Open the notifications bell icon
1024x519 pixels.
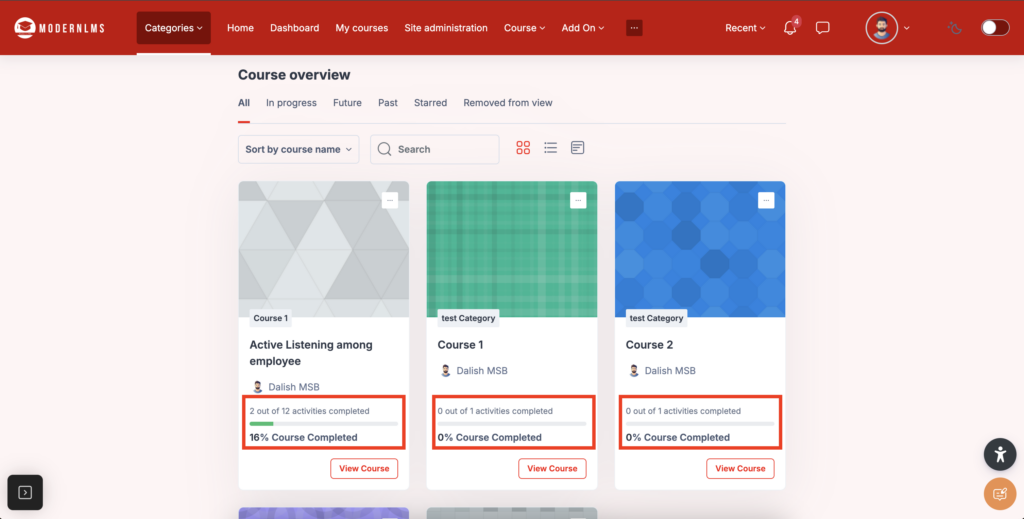tap(790, 28)
